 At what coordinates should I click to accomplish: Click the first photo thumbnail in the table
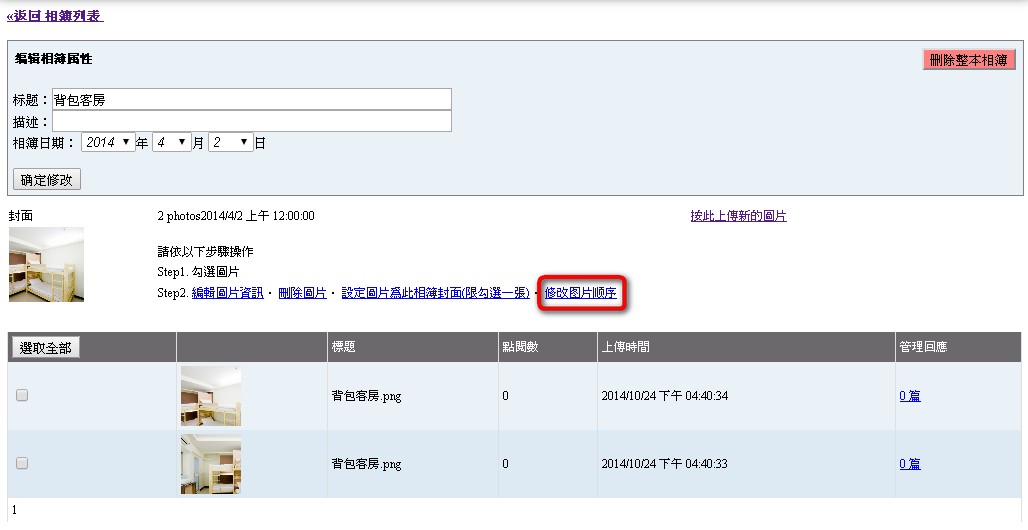[210, 396]
